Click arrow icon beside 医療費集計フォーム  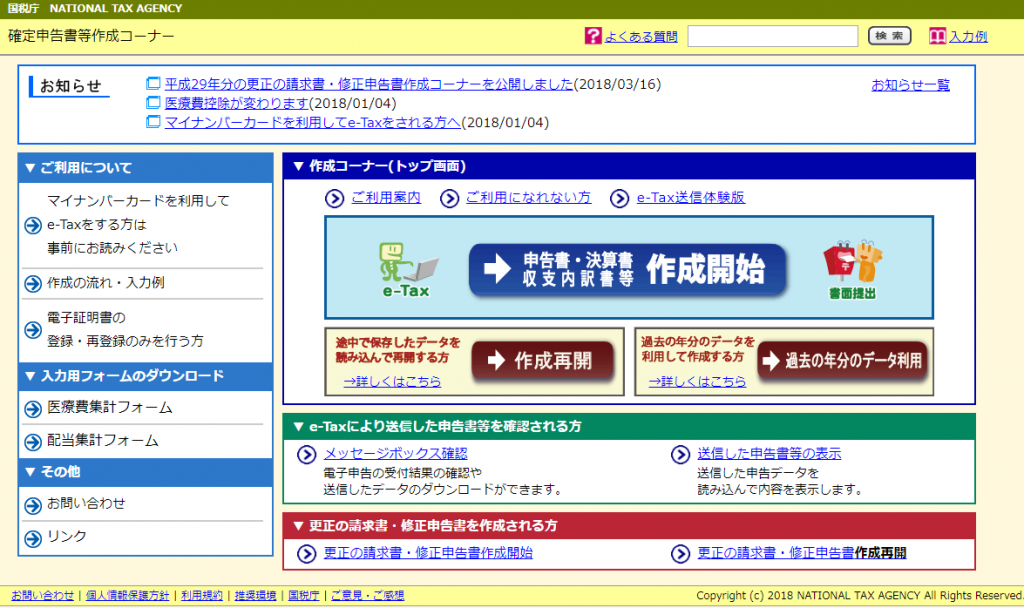click(32, 409)
